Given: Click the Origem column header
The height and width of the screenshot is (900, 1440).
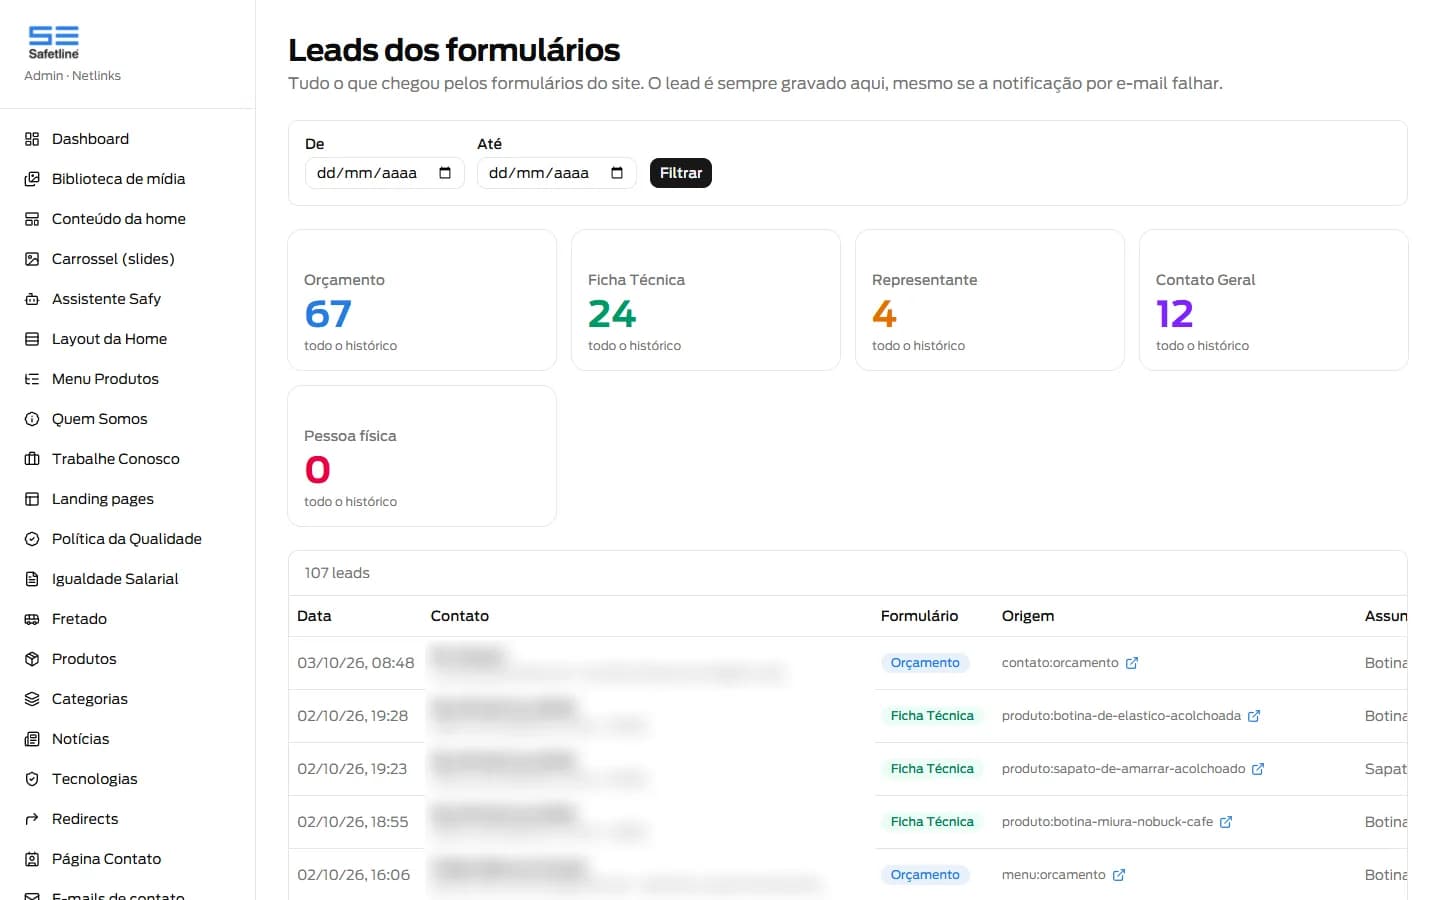Looking at the screenshot, I should pos(1028,616).
